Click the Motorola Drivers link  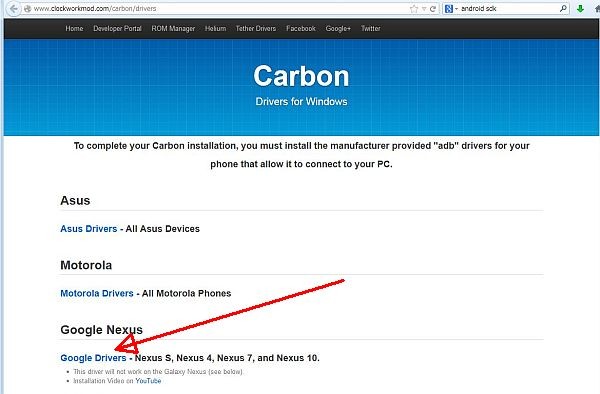97,293
